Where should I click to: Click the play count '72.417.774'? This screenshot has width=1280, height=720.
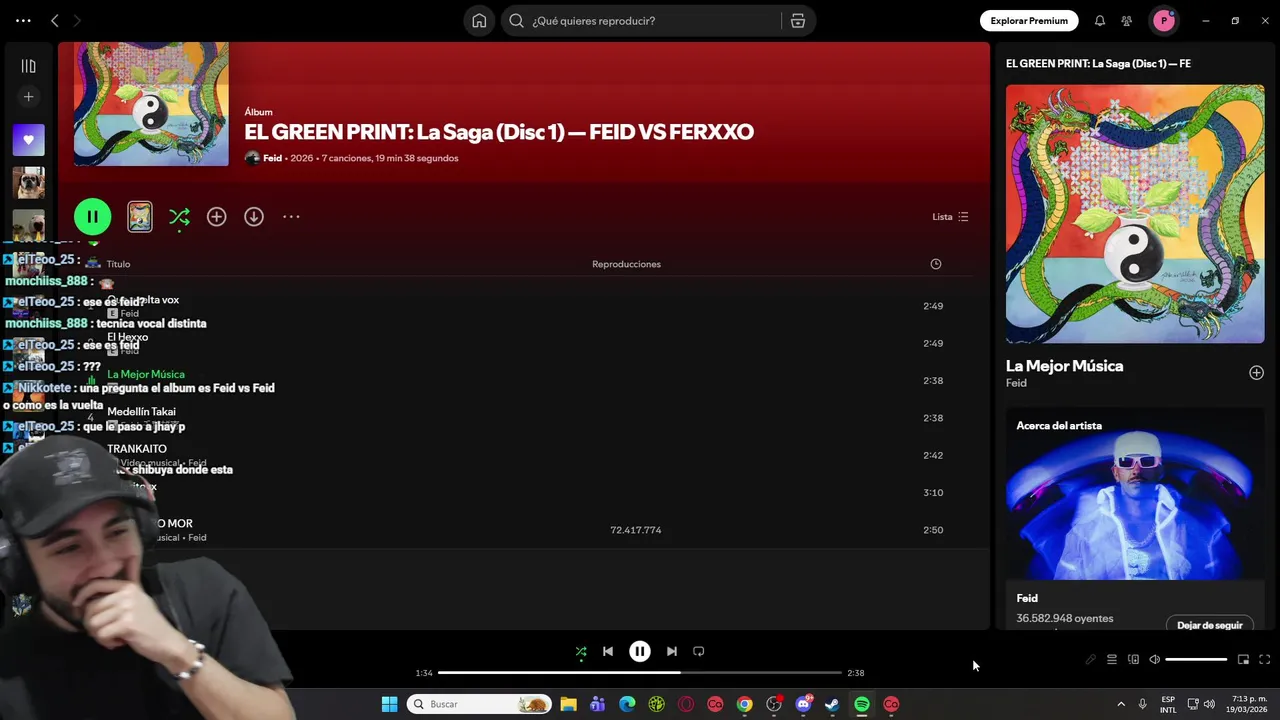click(636, 530)
